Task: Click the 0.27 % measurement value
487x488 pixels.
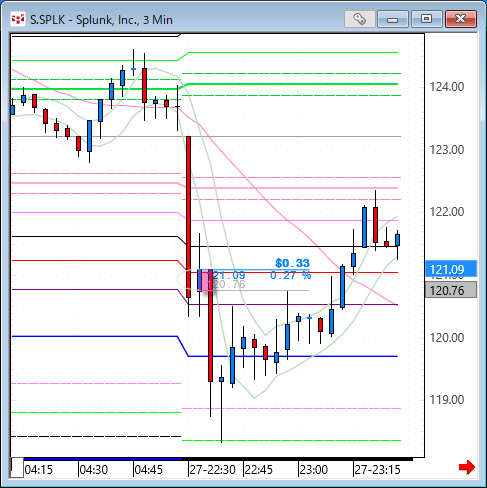Action: (x=290, y=275)
